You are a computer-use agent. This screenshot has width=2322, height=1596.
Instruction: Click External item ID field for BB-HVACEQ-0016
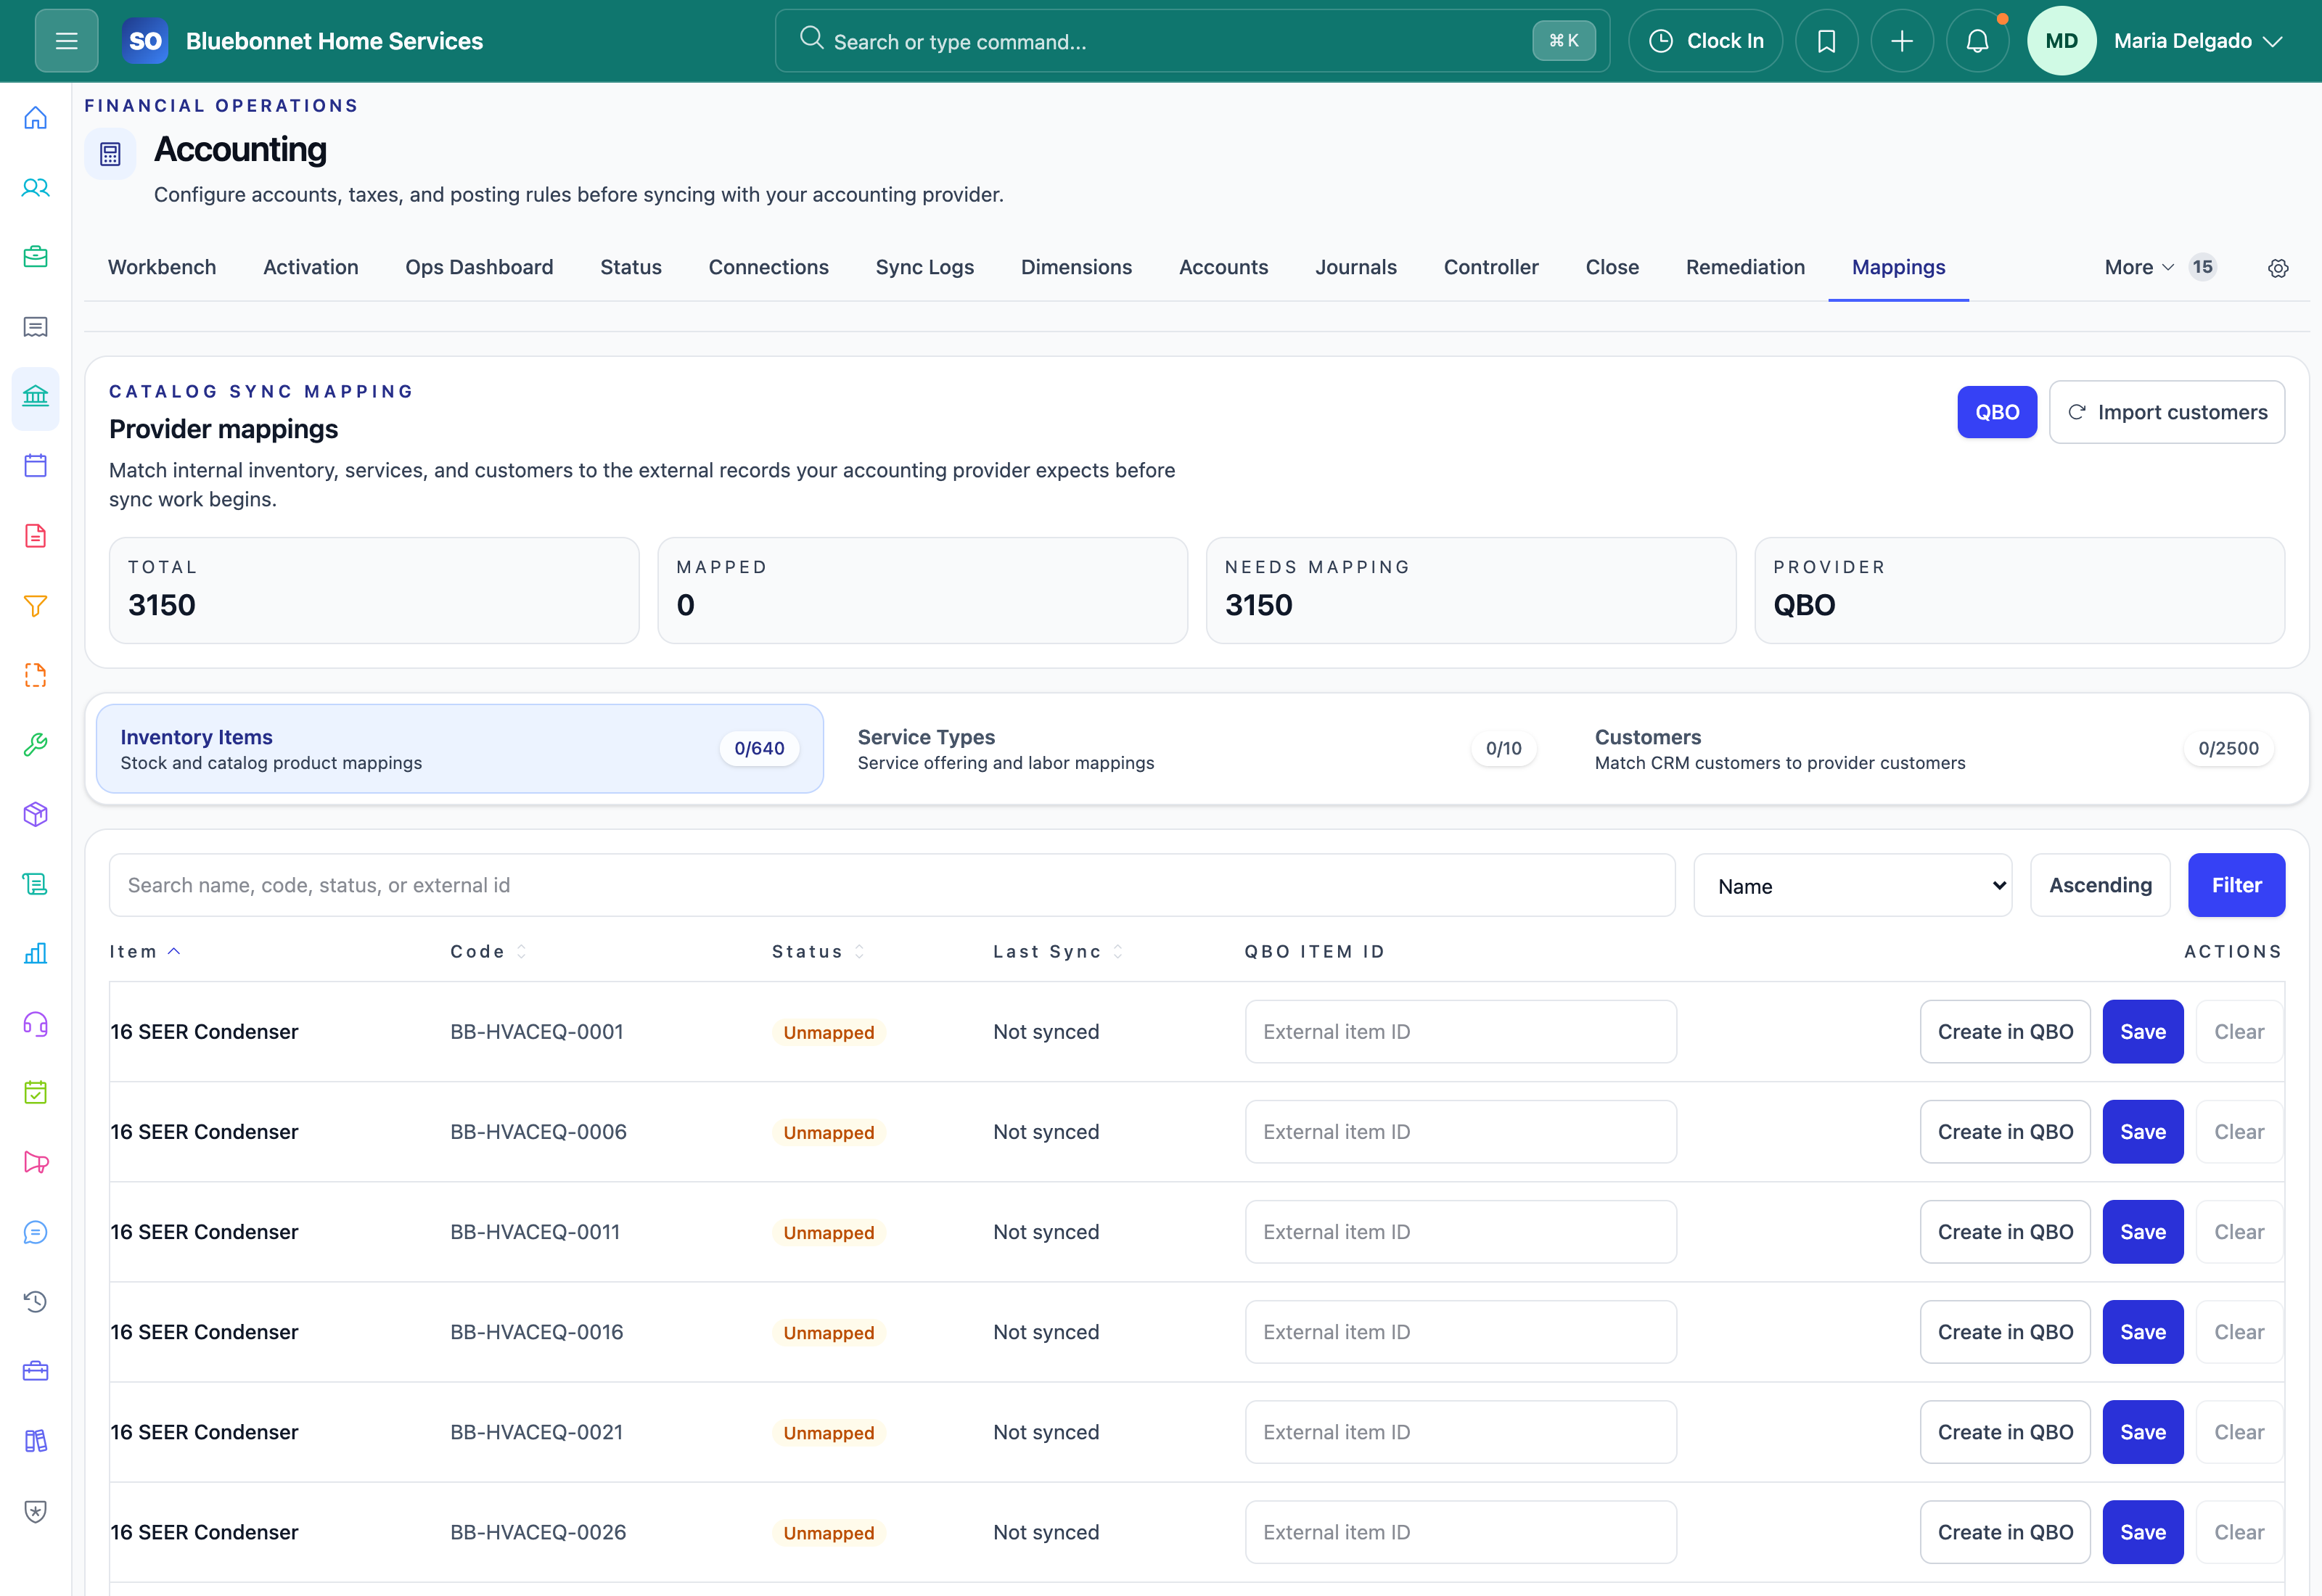tap(1460, 1332)
